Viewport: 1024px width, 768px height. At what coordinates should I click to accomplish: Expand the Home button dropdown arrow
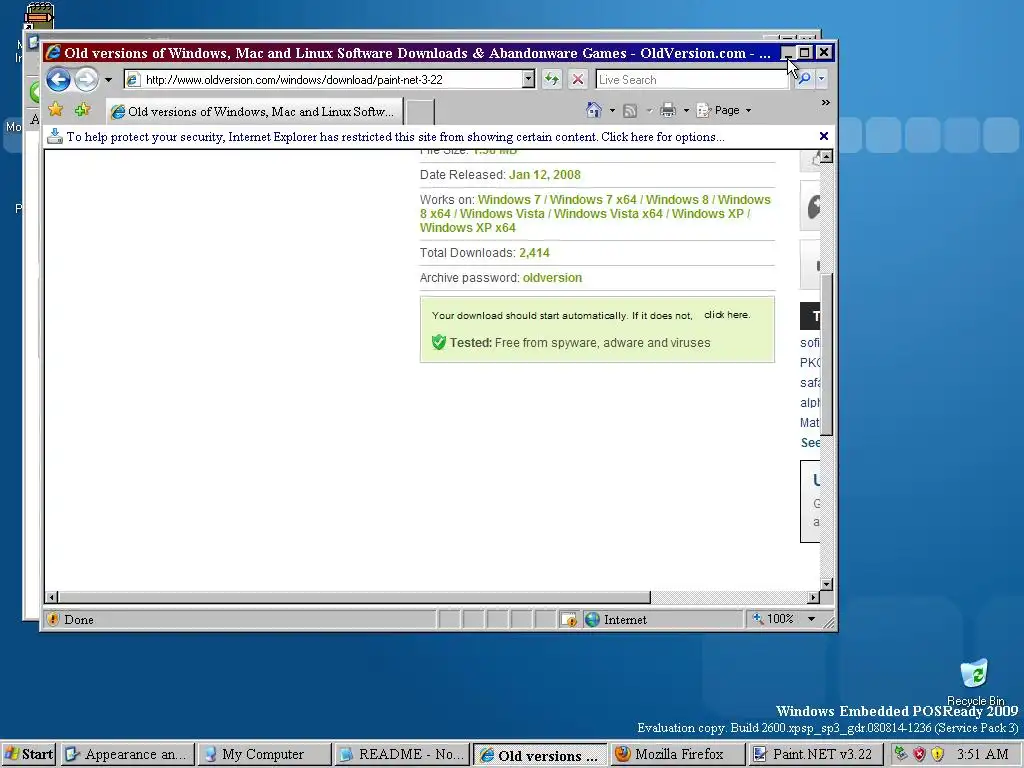tap(612, 110)
